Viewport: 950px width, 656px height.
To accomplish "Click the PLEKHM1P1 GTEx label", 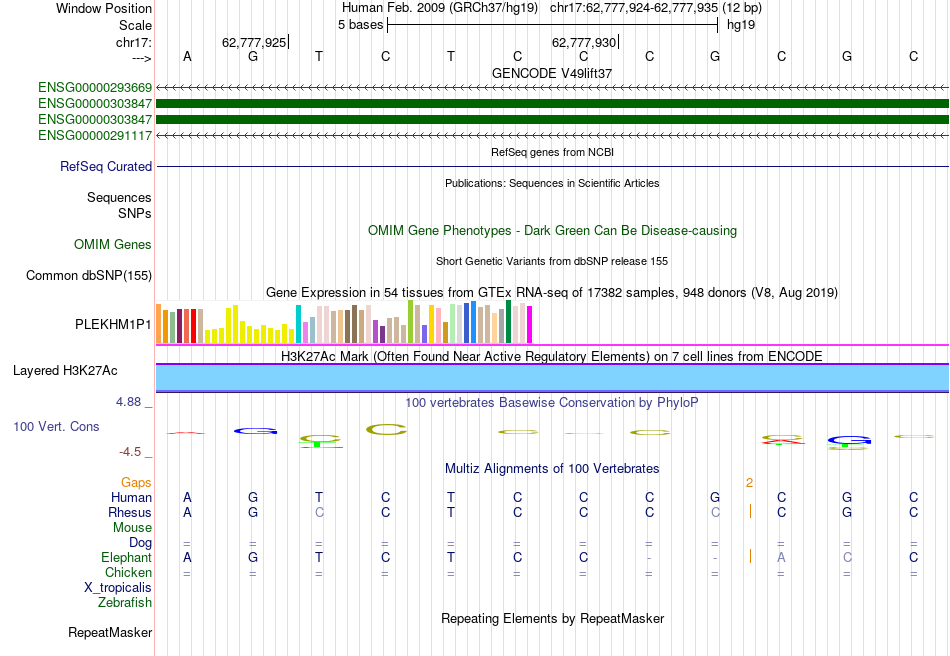I will coord(113,325).
